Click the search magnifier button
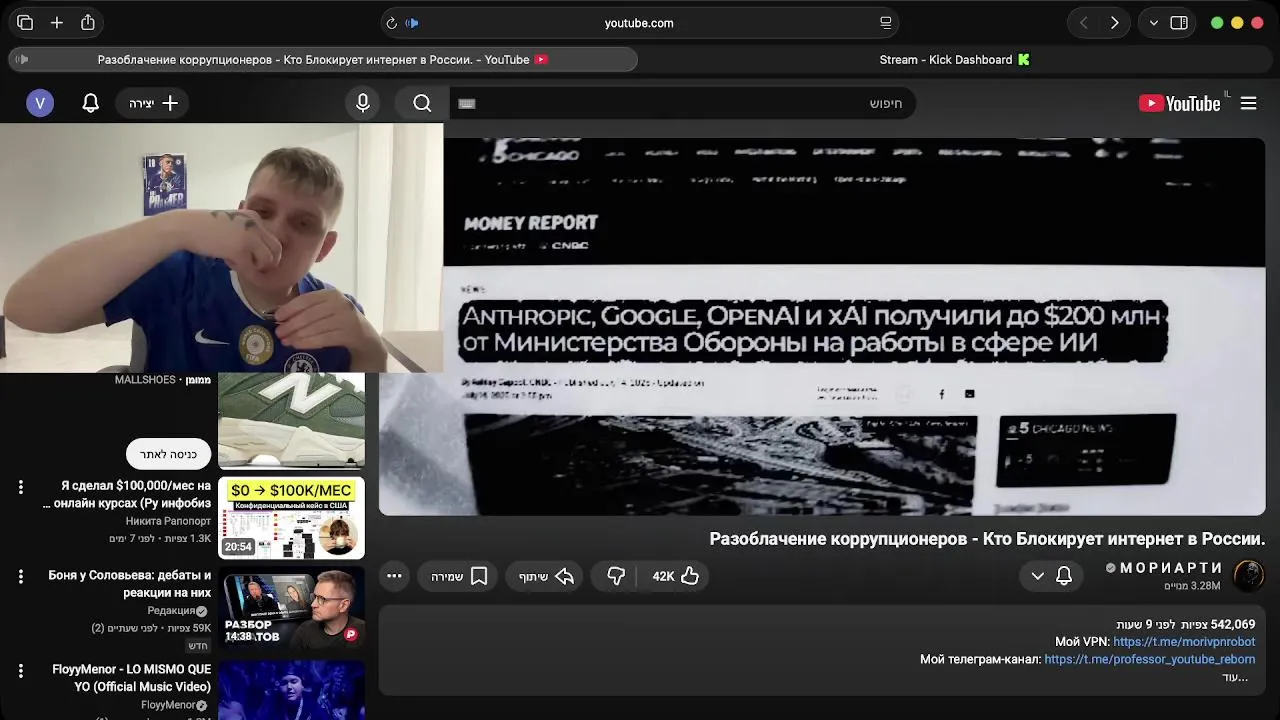 point(422,103)
